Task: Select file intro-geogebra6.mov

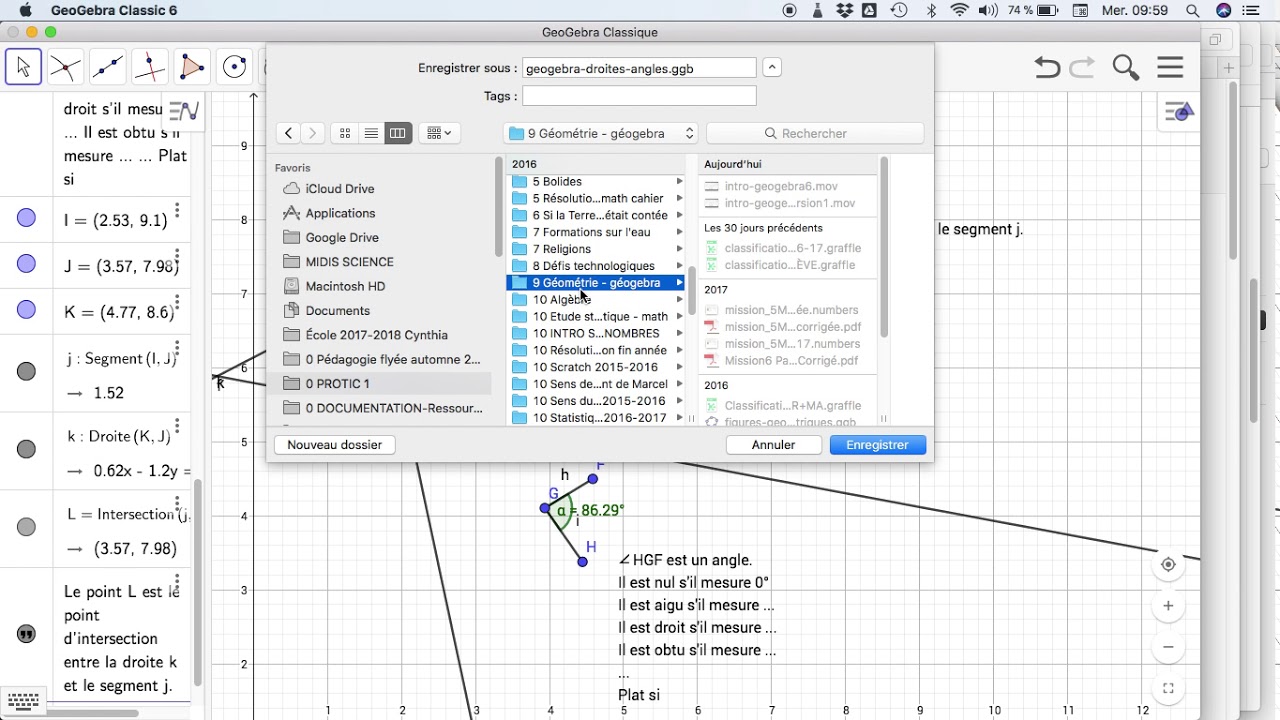Action: (781, 187)
